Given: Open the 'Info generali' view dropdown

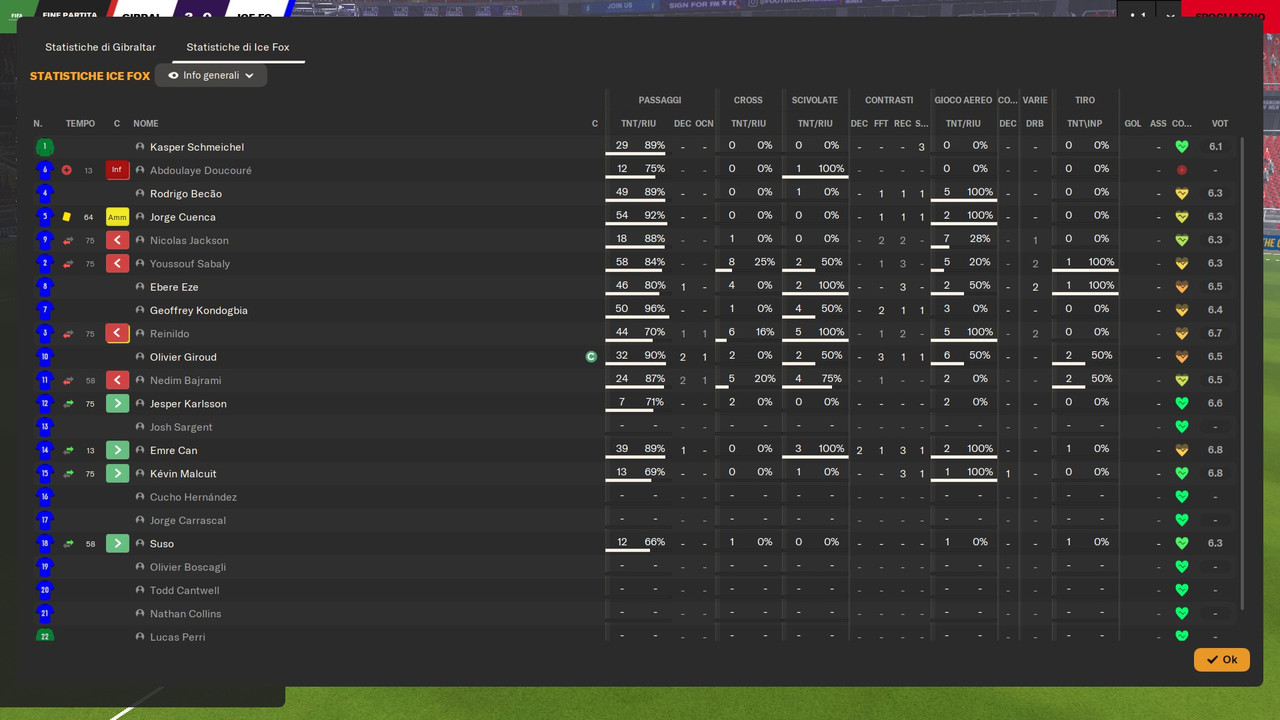Looking at the screenshot, I should (x=211, y=75).
